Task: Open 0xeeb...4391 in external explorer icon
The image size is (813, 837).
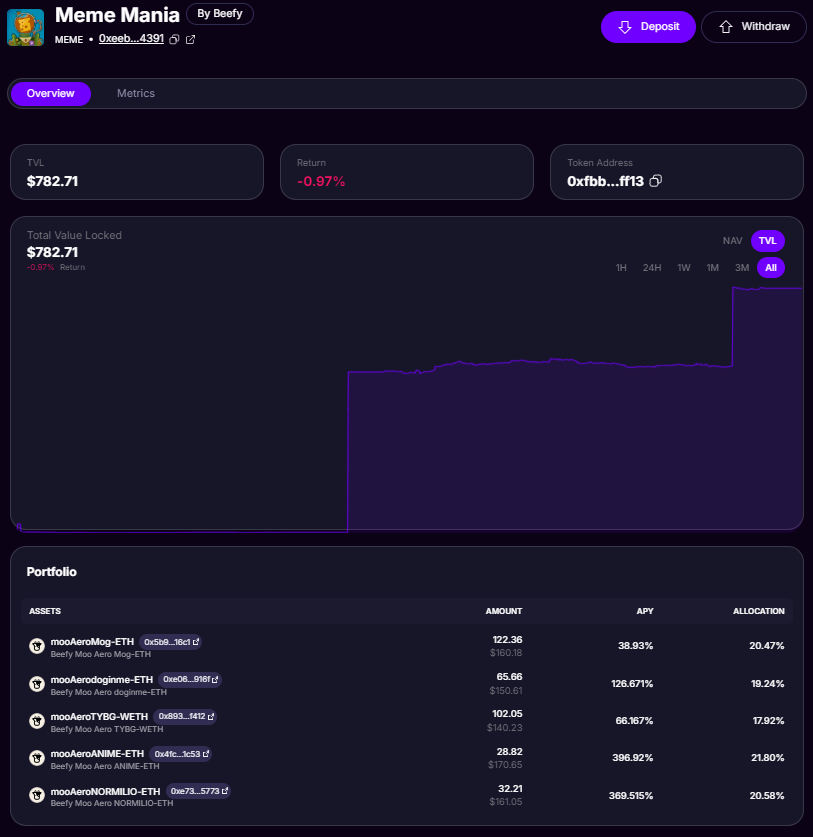Action: coord(191,40)
